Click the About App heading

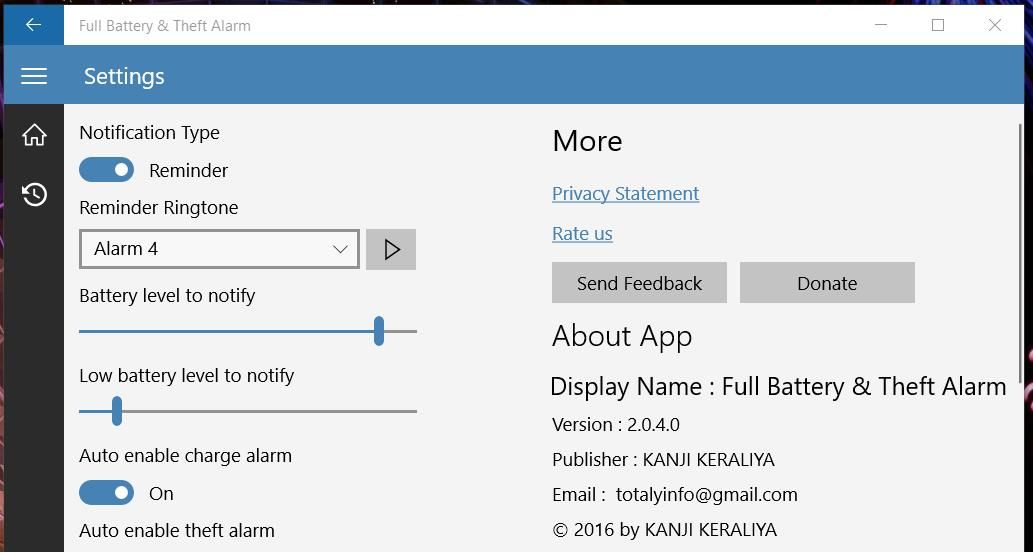tap(622, 336)
